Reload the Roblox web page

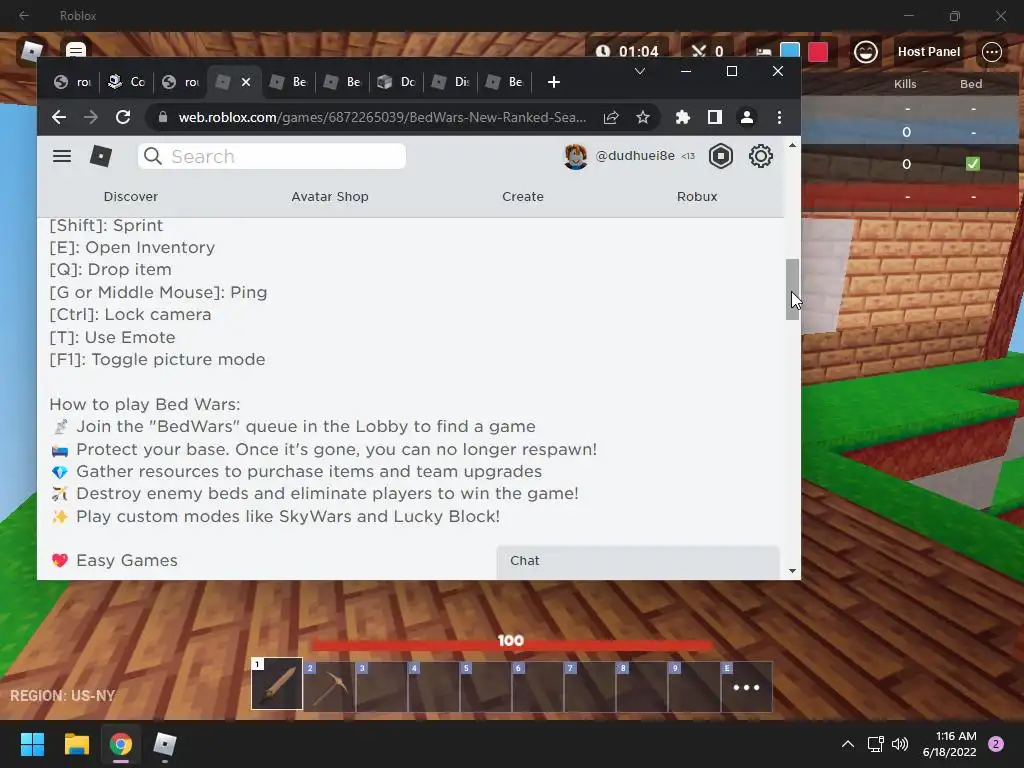point(123,117)
